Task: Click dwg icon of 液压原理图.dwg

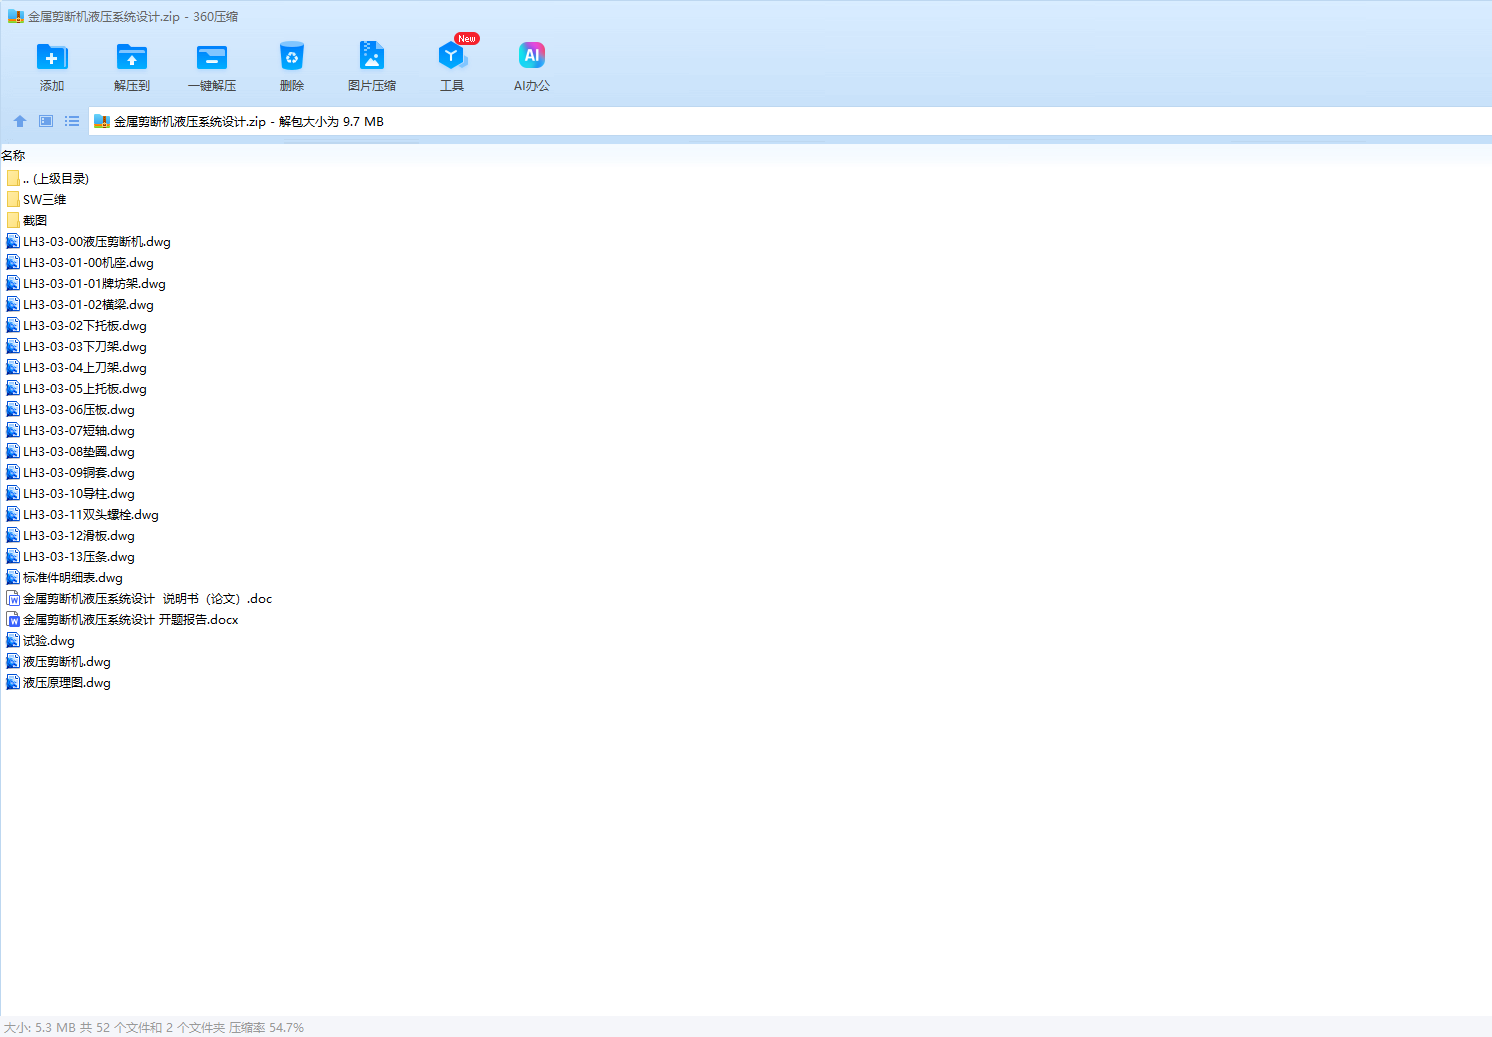Action: [13, 682]
